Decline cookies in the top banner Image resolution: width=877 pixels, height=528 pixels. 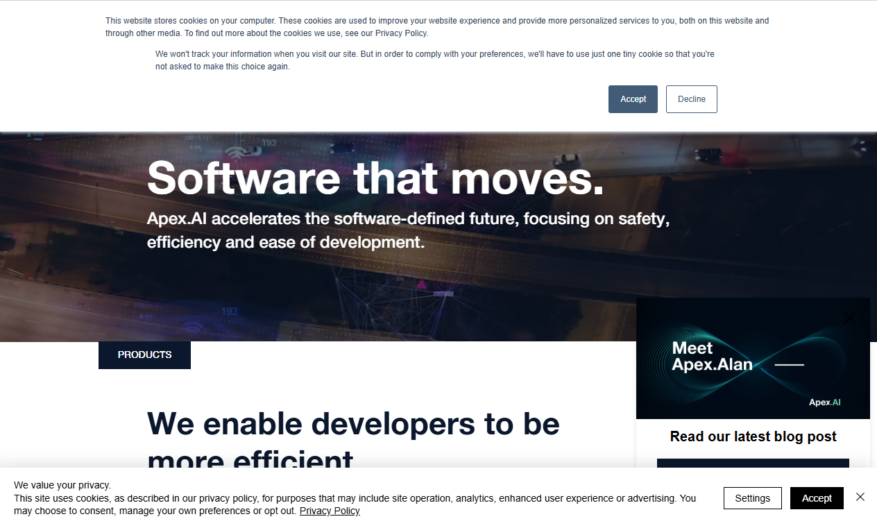point(691,99)
